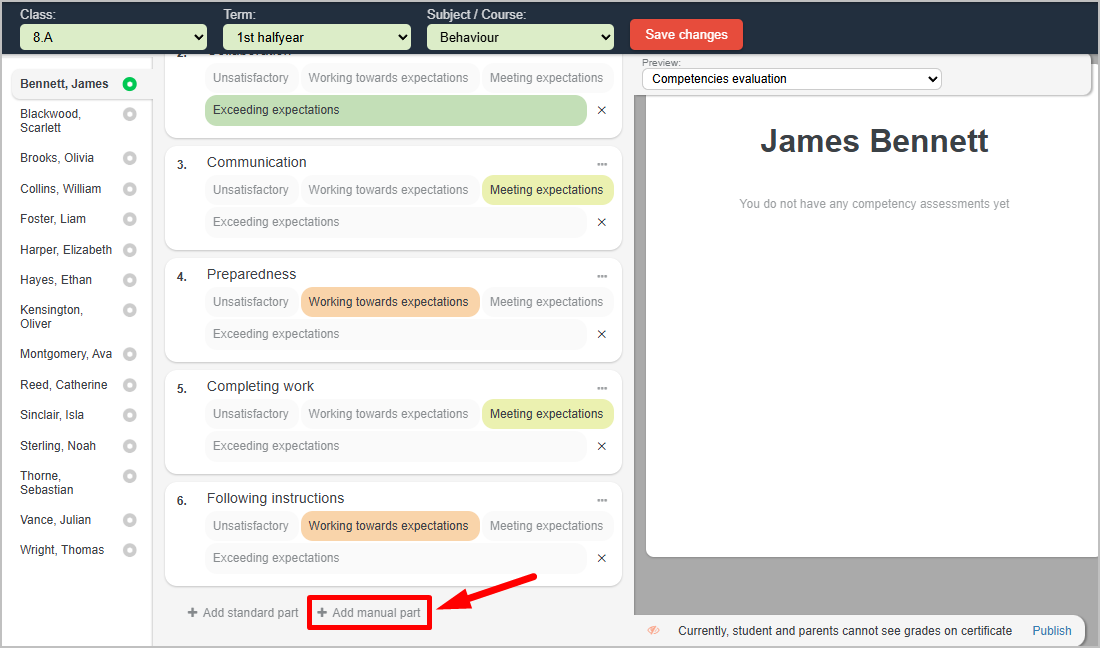Click the green Exceeding expectations bar

[x=395, y=110]
